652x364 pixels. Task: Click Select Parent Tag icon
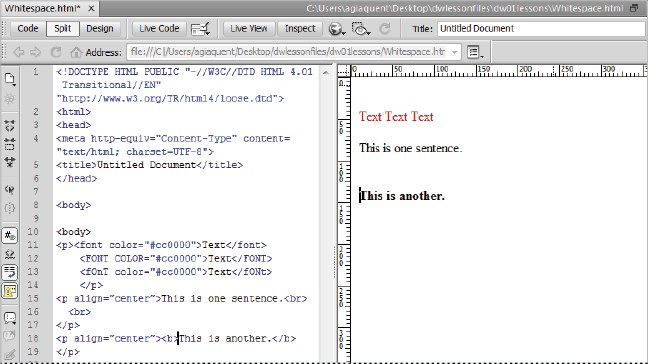(x=10, y=190)
